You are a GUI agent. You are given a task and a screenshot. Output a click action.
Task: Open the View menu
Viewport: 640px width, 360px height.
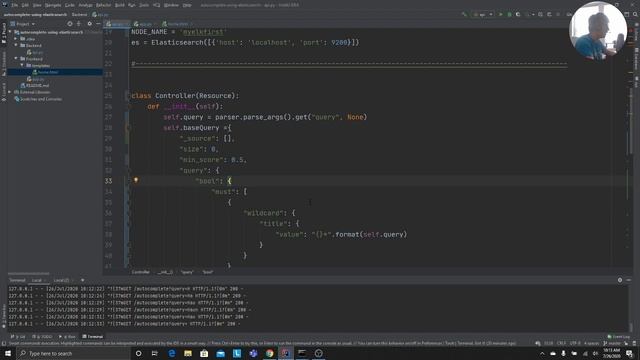click(37, 5)
